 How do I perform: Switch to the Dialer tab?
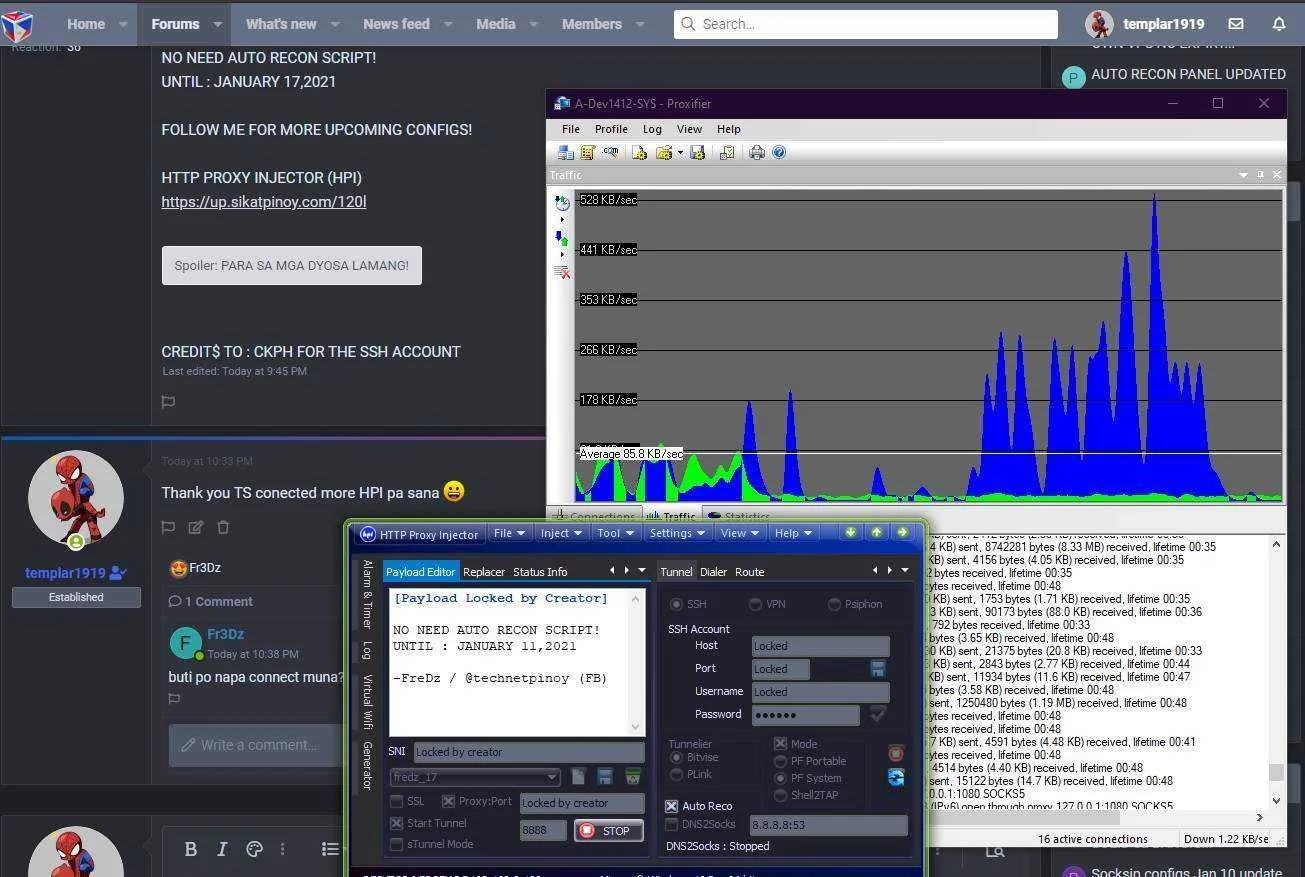click(714, 572)
